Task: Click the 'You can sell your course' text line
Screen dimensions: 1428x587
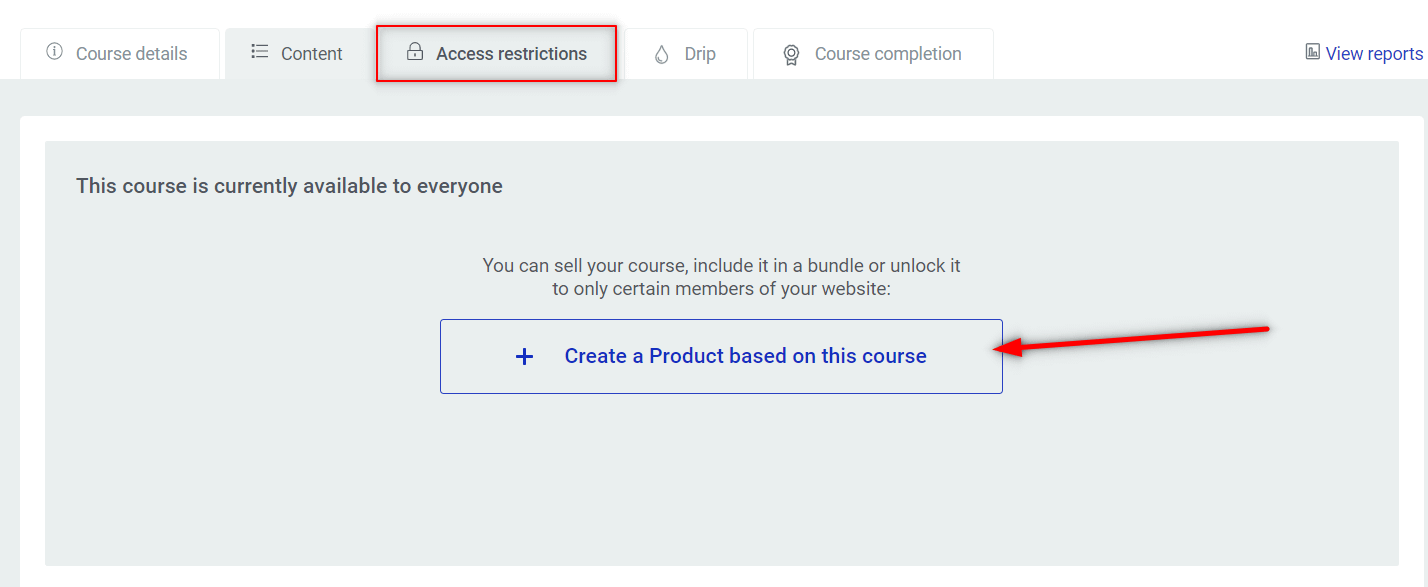Action: pyautogui.click(x=721, y=266)
